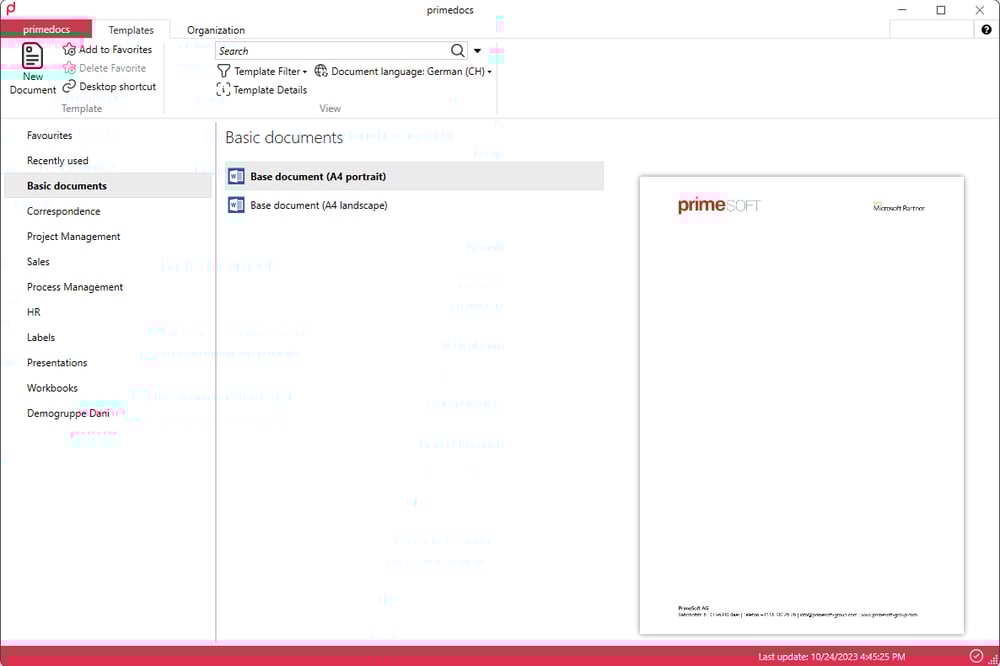Click Word icon of A4 landscape template

tap(236, 205)
